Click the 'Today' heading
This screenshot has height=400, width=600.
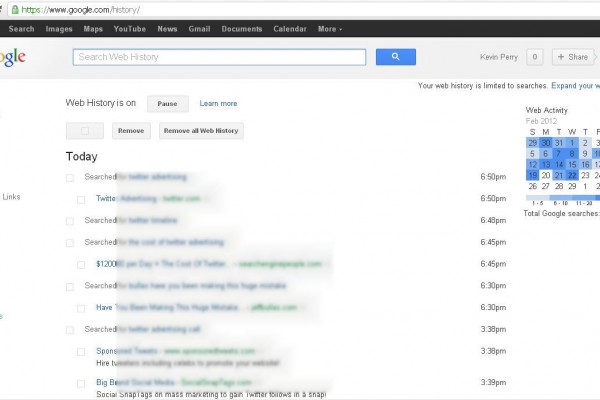tap(82, 157)
